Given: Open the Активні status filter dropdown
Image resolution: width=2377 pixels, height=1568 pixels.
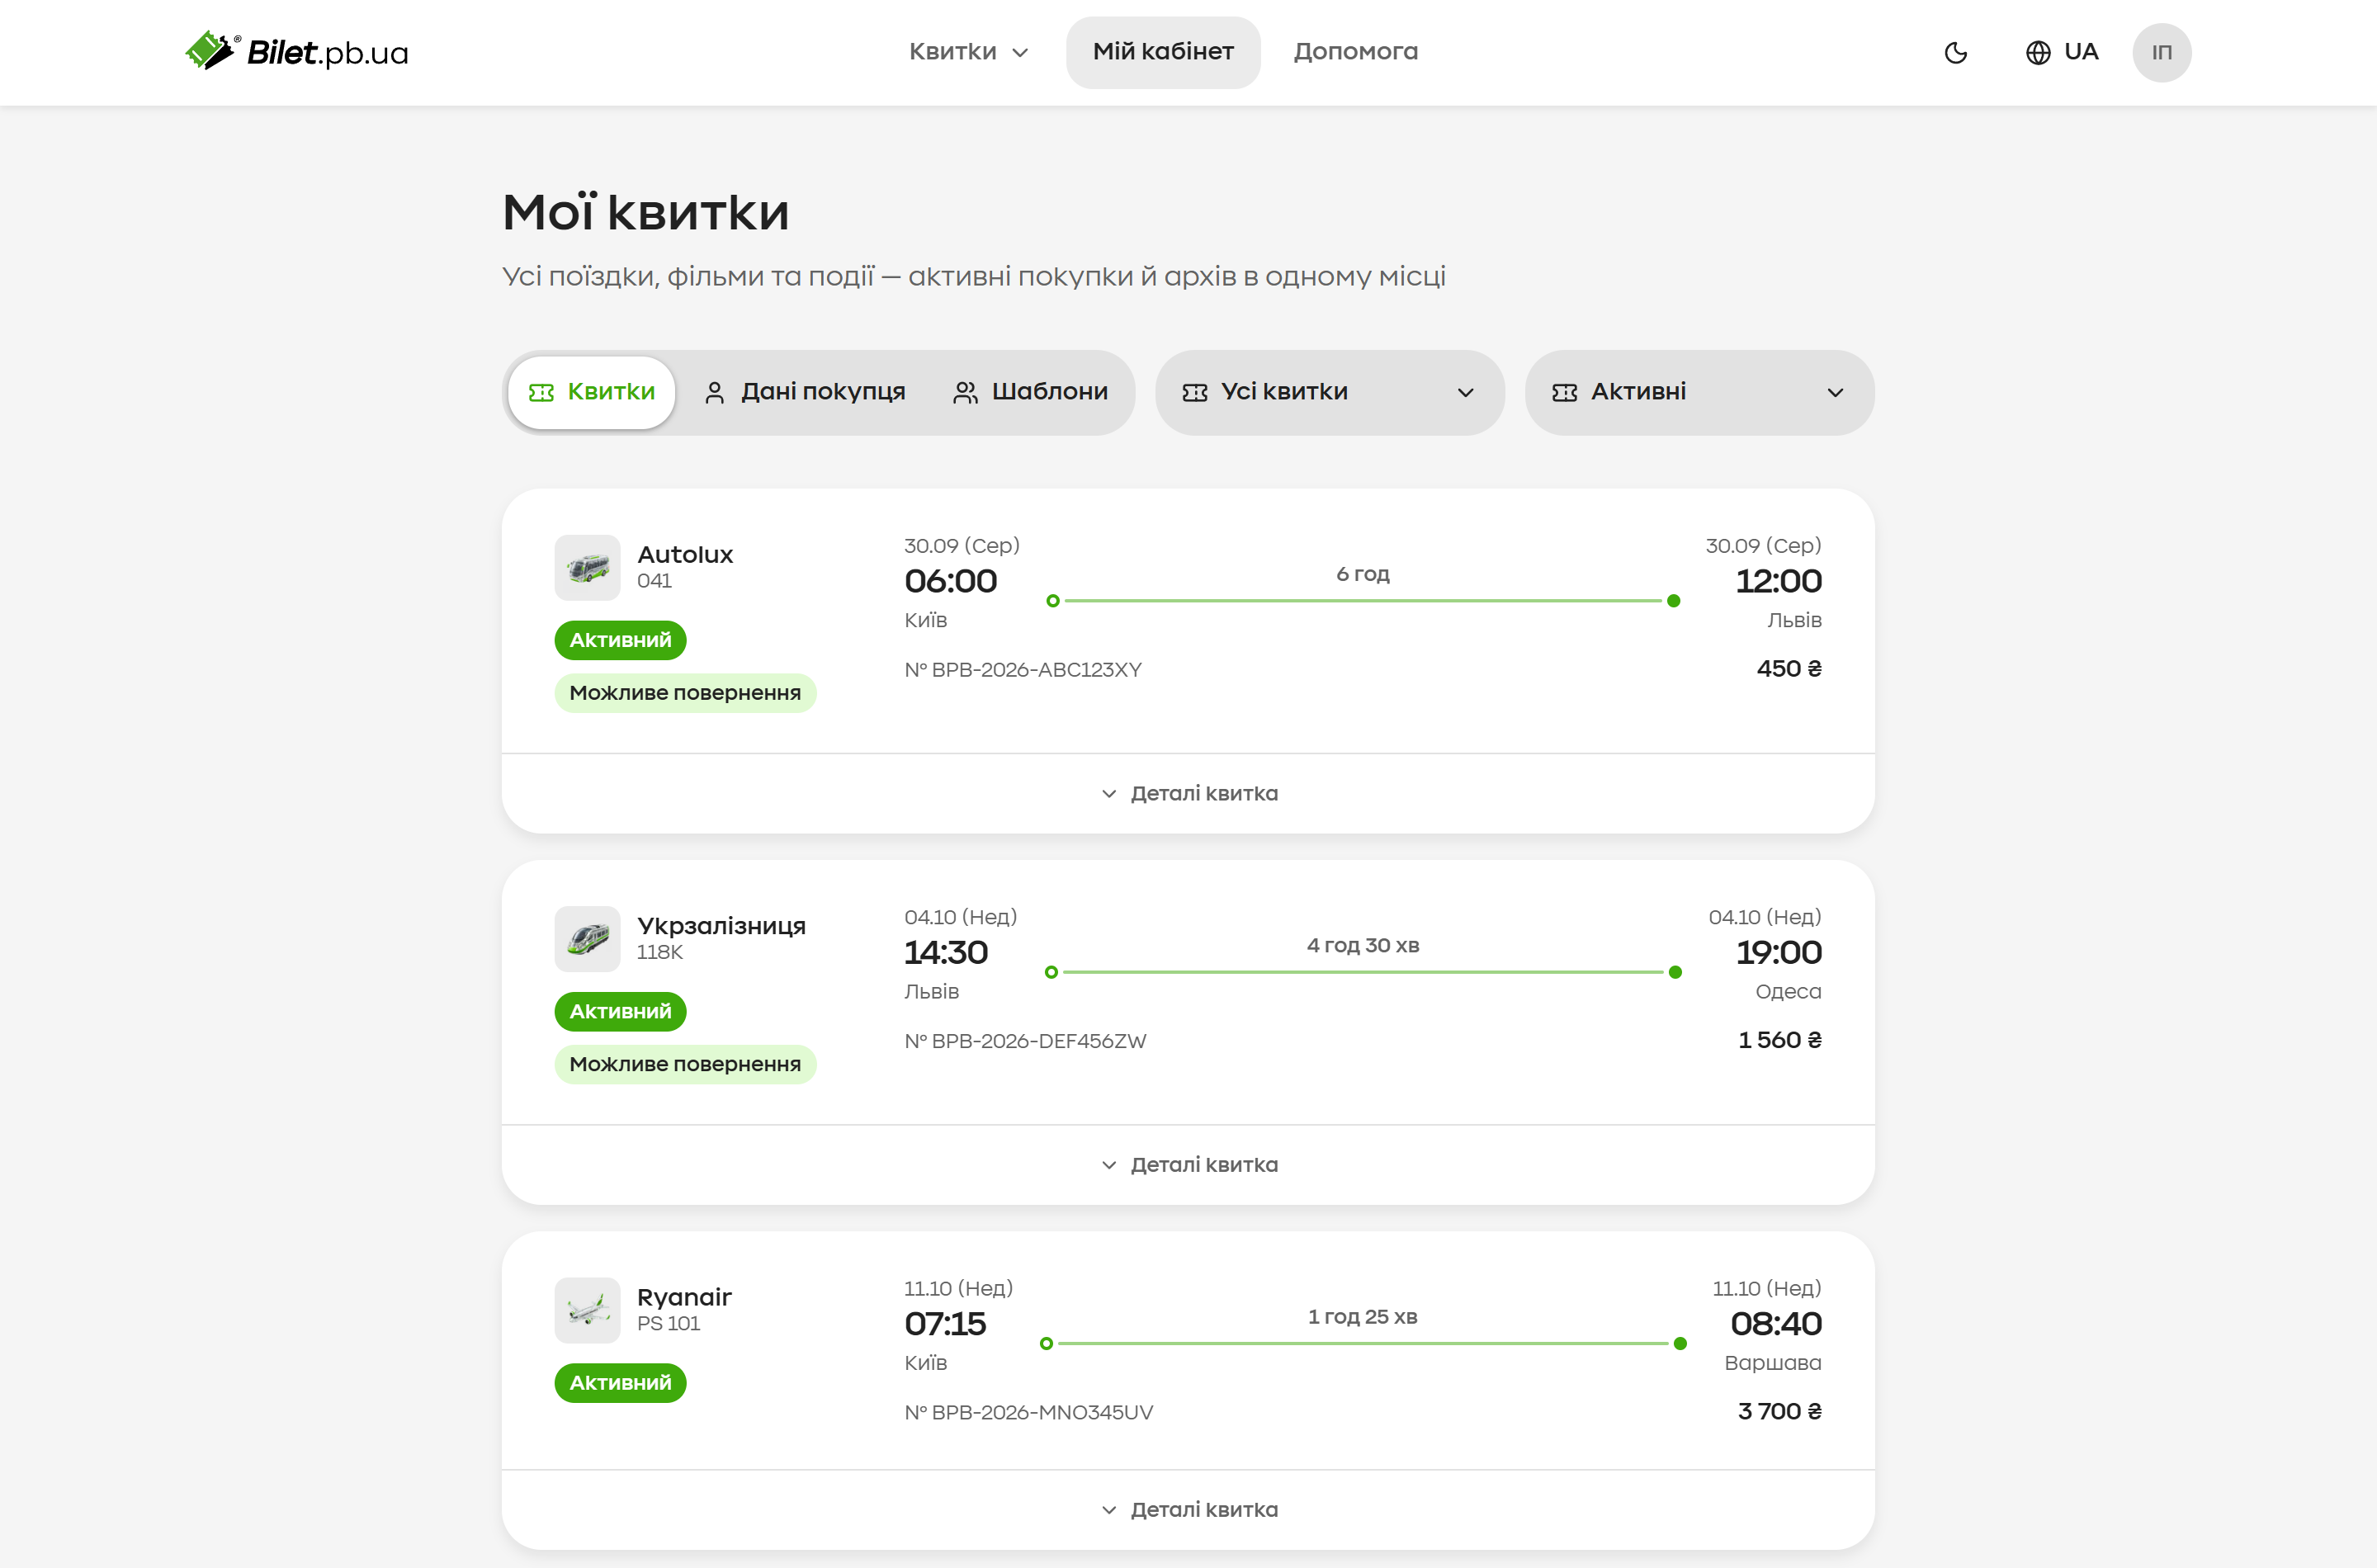Looking at the screenshot, I should [1699, 392].
